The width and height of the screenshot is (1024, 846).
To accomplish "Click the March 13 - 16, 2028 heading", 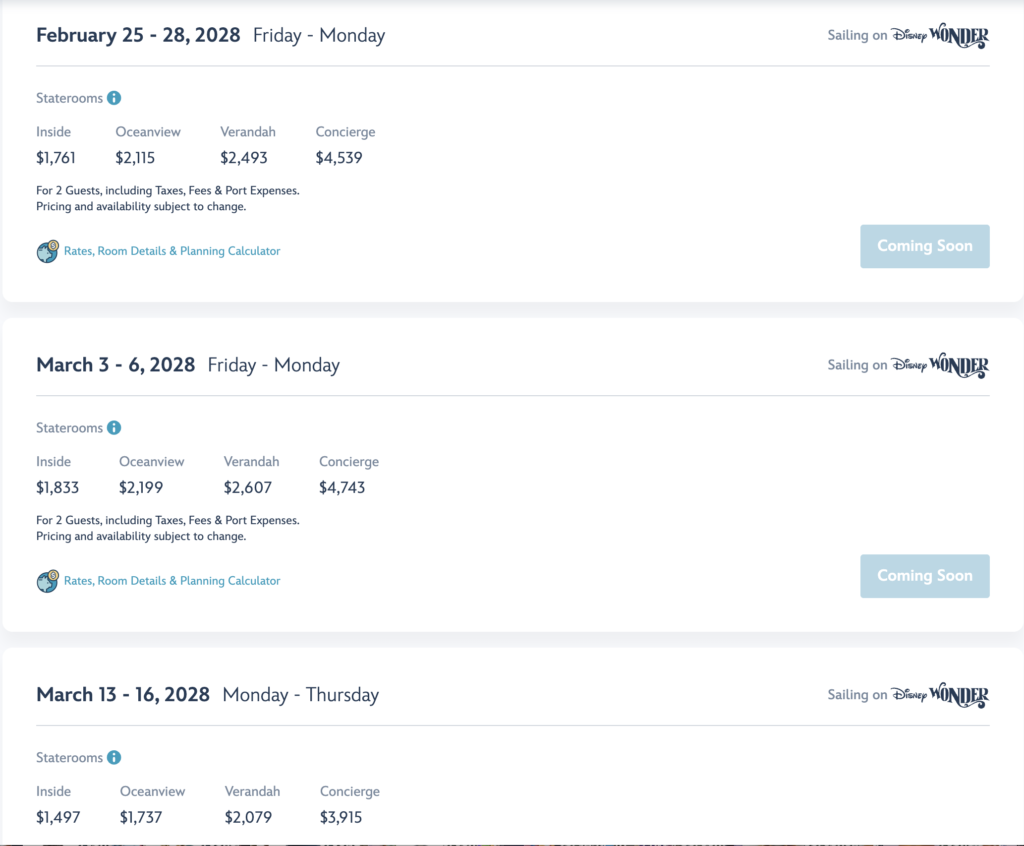I will (123, 694).
